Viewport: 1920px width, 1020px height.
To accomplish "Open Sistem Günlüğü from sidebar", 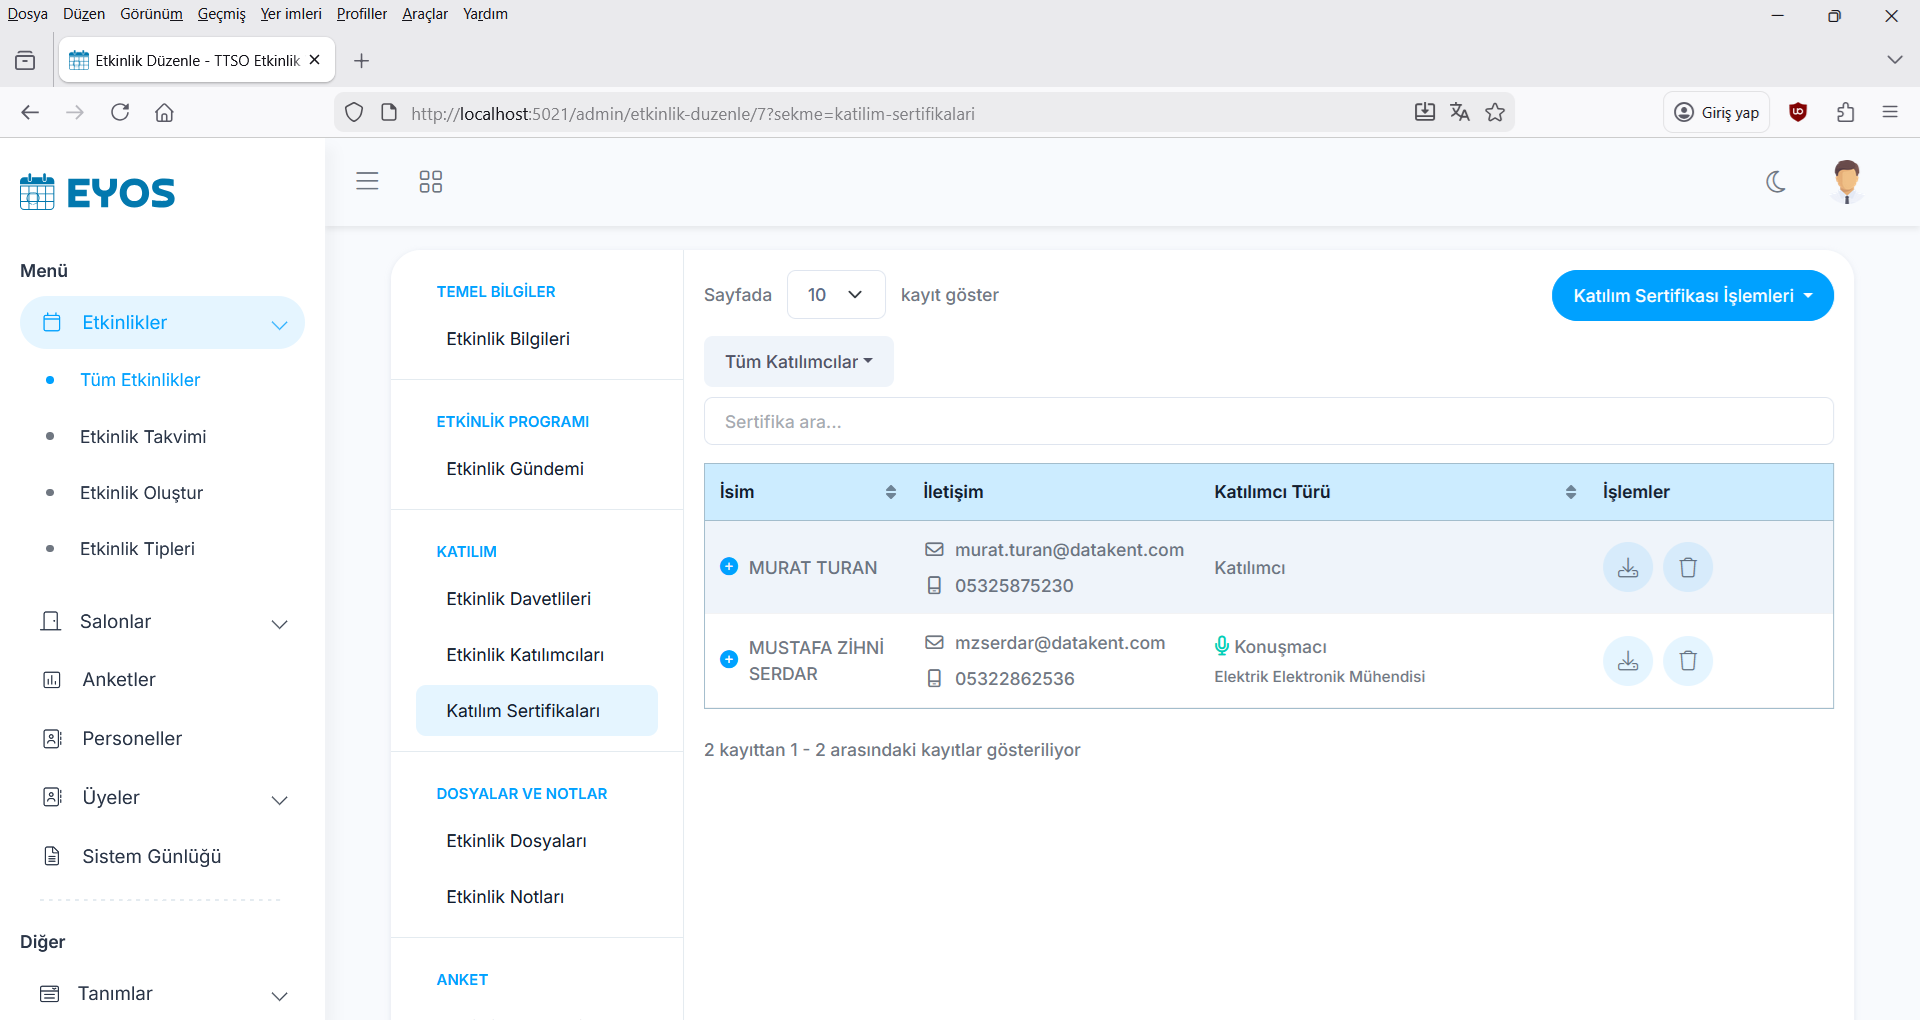I will [152, 857].
